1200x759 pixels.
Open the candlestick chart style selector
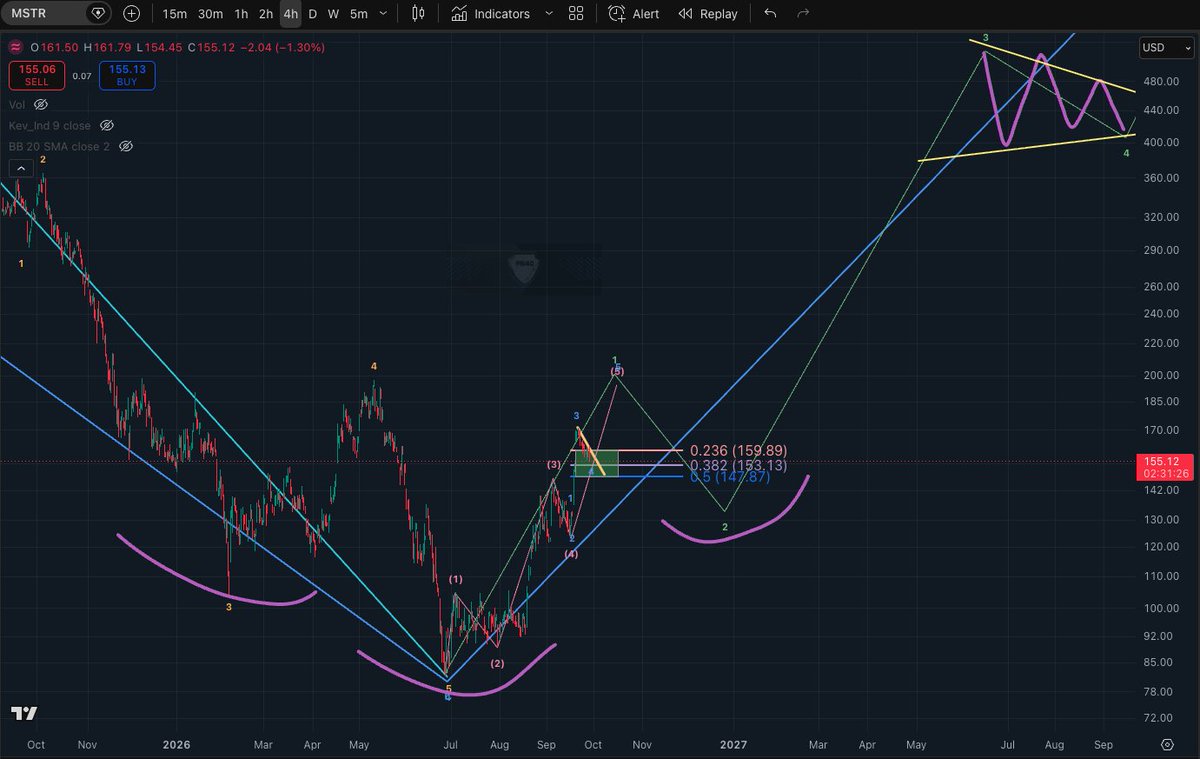click(x=418, y=14)
